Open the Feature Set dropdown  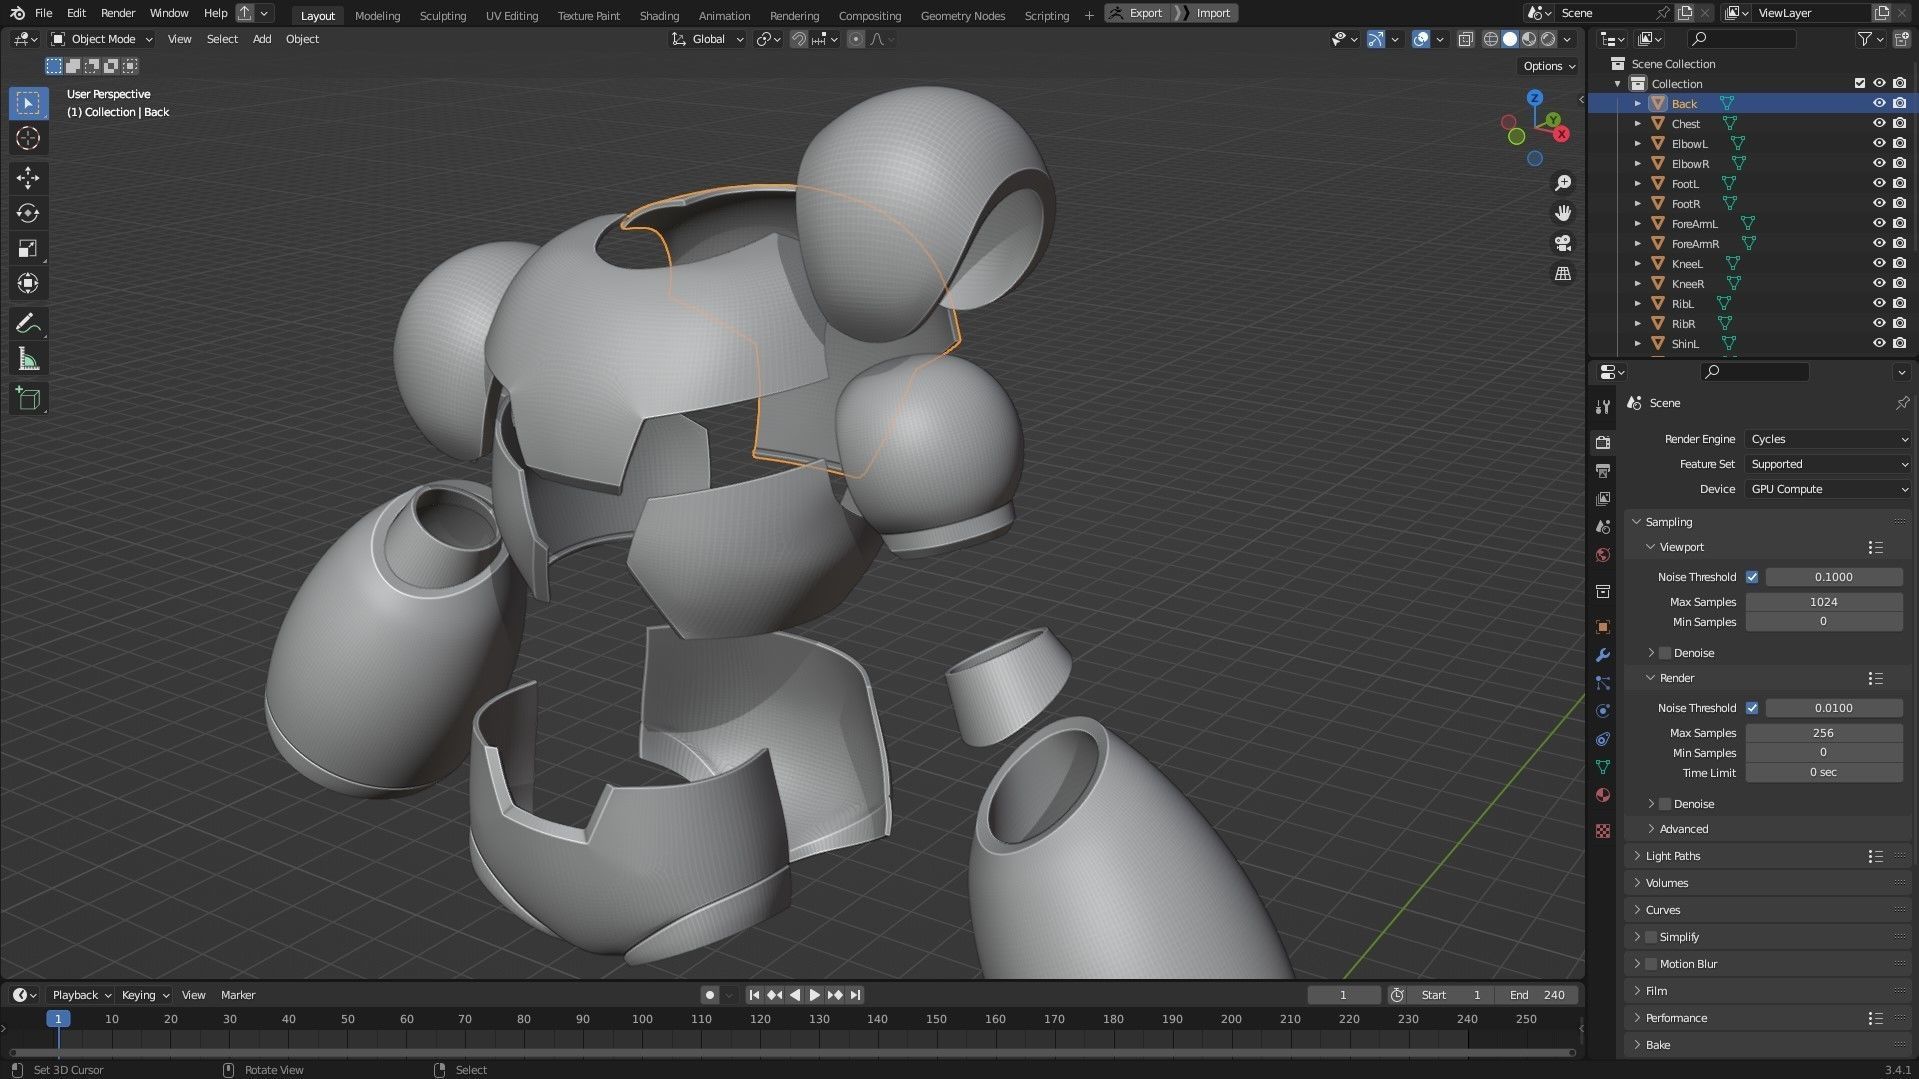[1828, 464]
